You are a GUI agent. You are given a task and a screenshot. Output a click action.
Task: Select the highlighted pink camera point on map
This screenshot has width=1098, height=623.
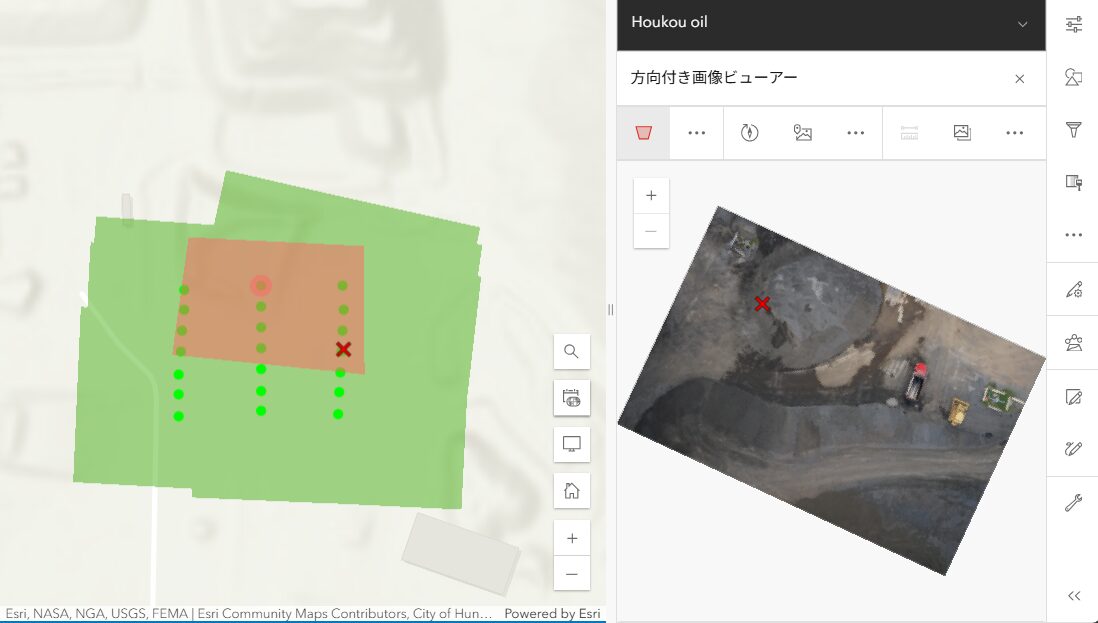click(x=261, y=286)
